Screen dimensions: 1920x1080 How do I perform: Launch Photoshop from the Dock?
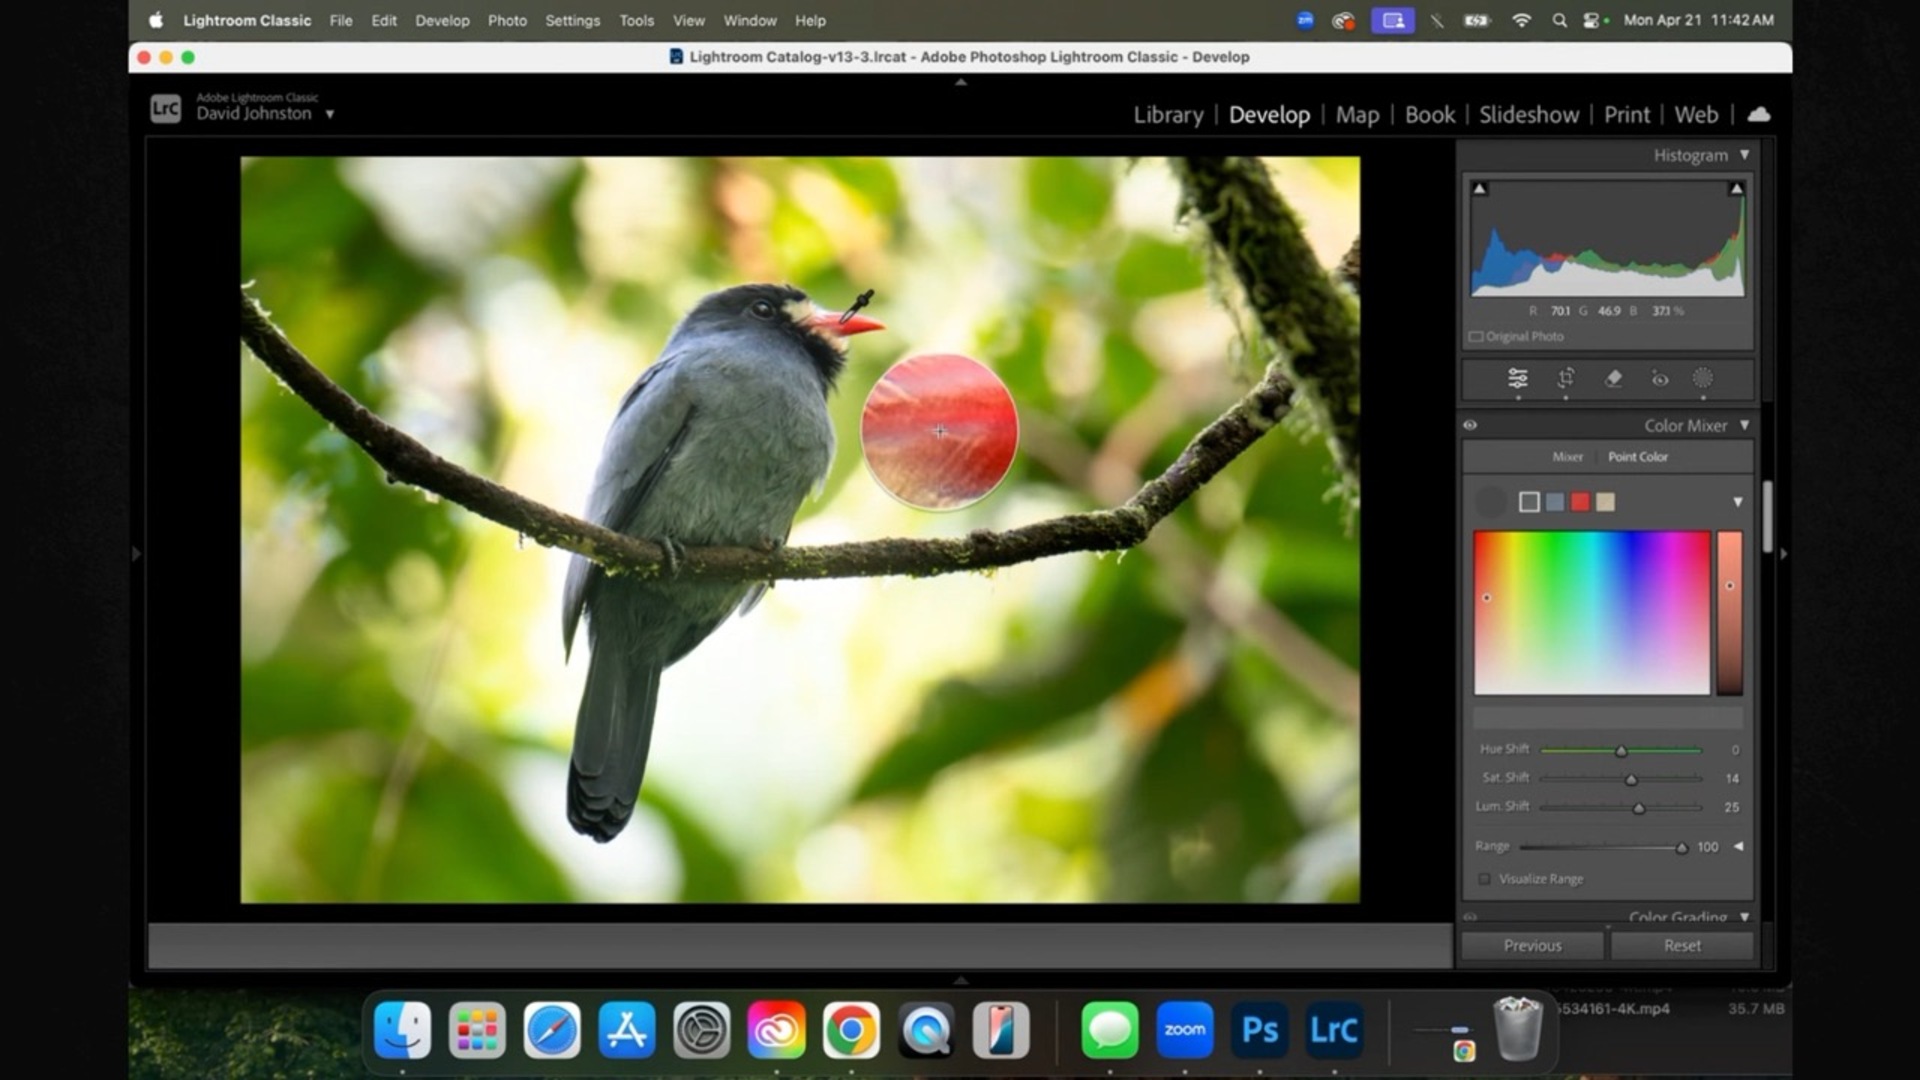coord(1261,1029)
